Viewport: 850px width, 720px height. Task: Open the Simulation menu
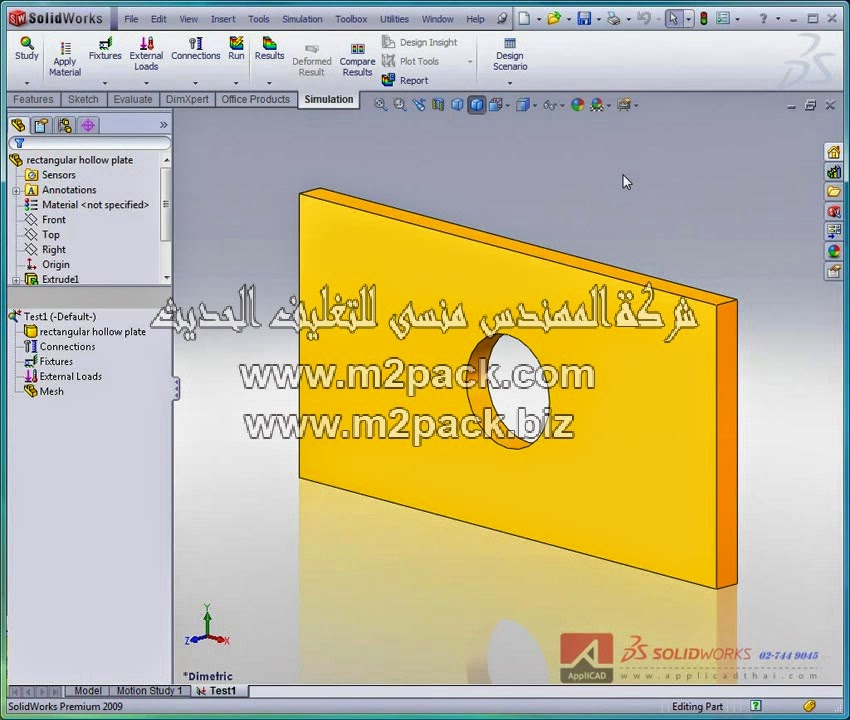(x=302, y=19)
